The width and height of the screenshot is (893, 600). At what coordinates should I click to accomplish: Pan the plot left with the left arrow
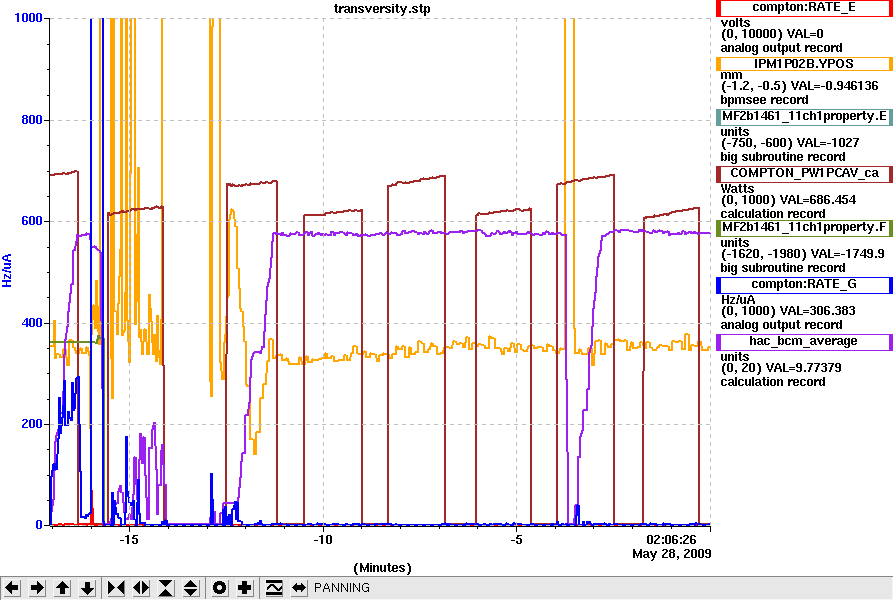tap(12, 587)
